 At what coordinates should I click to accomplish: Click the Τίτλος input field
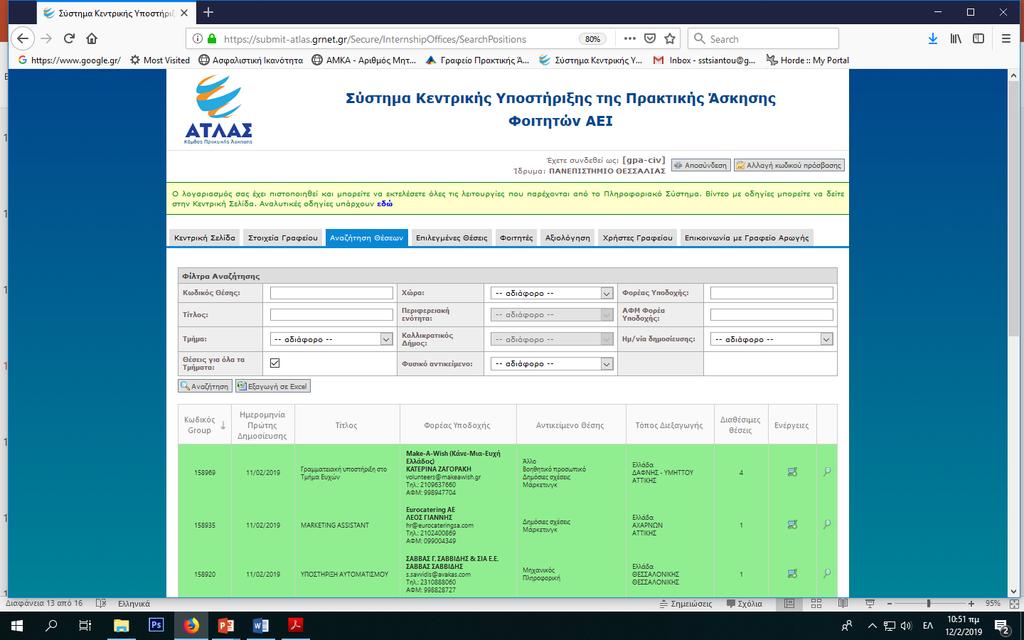331,315
